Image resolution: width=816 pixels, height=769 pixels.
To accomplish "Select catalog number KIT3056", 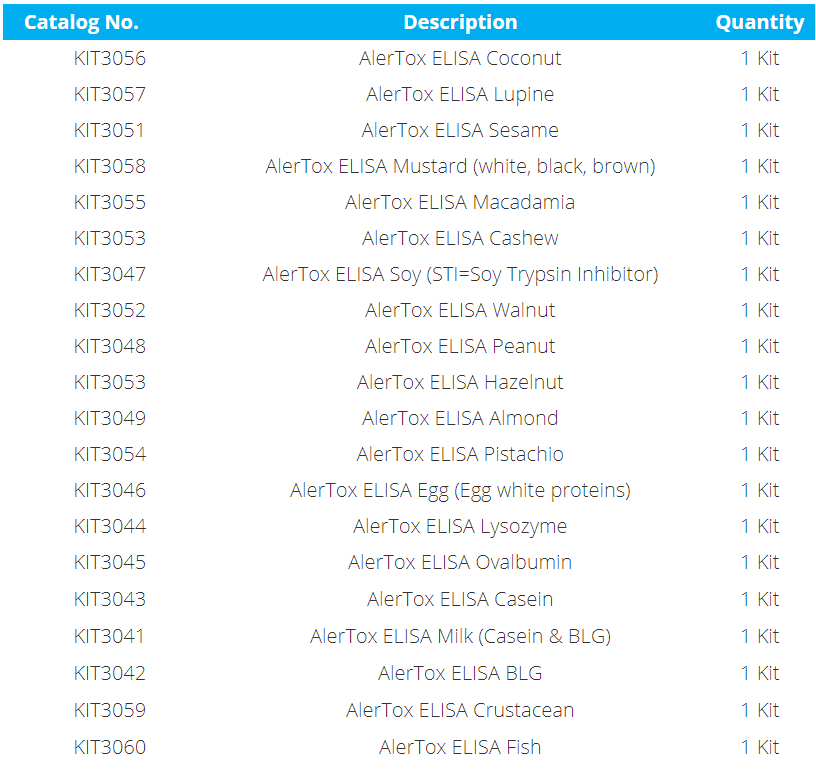I will 109,58.
